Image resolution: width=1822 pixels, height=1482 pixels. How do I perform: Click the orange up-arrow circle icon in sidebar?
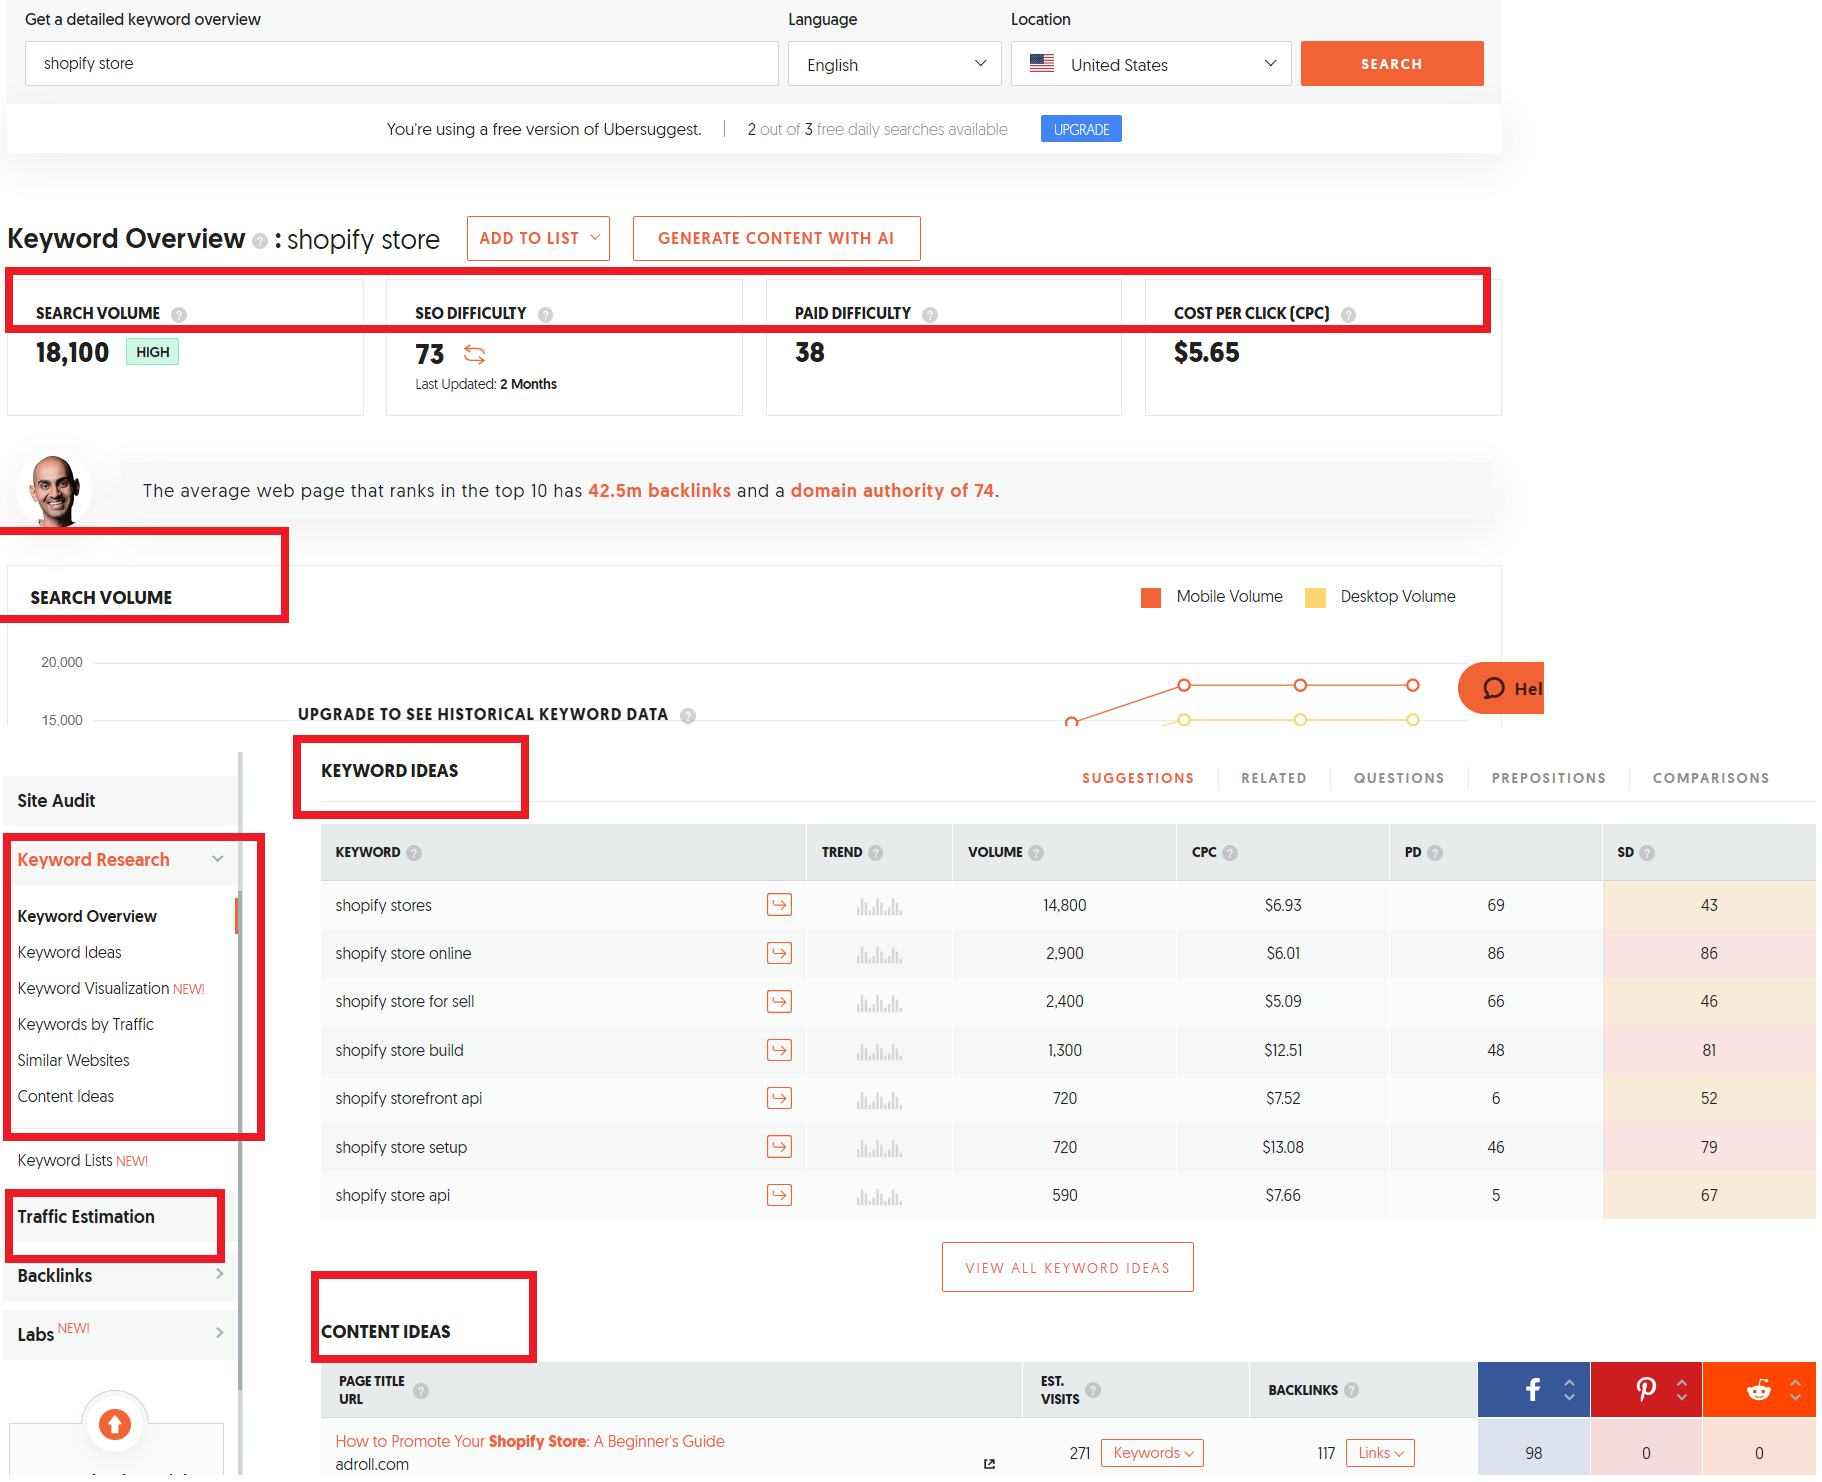click(115, 1423)
